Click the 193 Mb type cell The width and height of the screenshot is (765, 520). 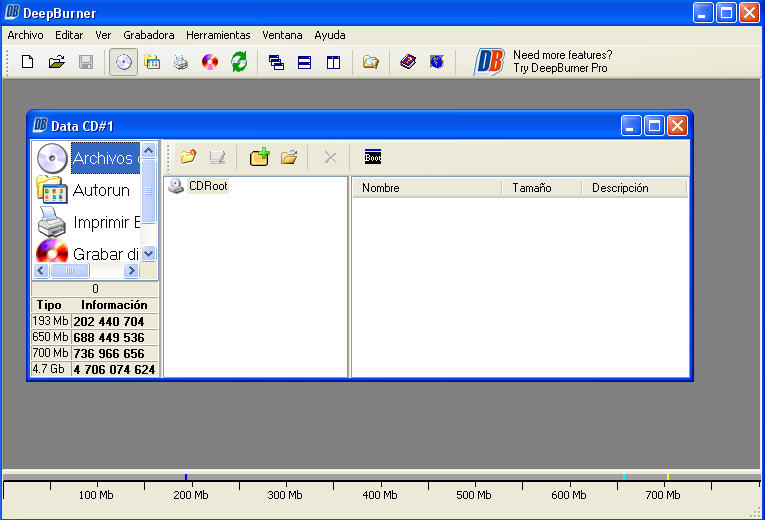point(51,321)
